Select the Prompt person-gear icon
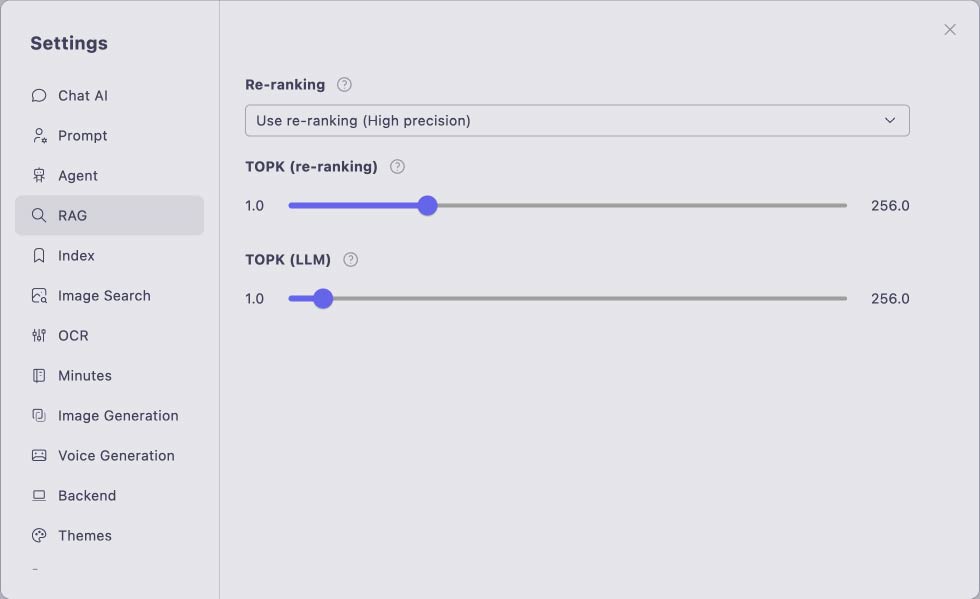 39,136
